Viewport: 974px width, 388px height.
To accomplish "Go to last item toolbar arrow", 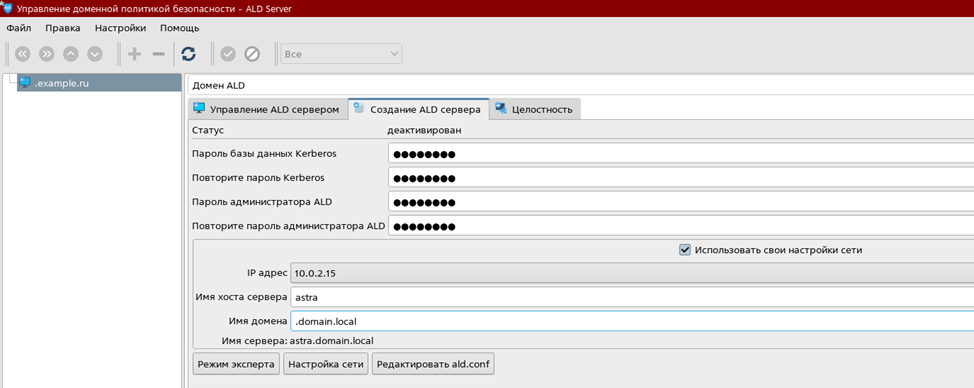I will tap(47, 54).
